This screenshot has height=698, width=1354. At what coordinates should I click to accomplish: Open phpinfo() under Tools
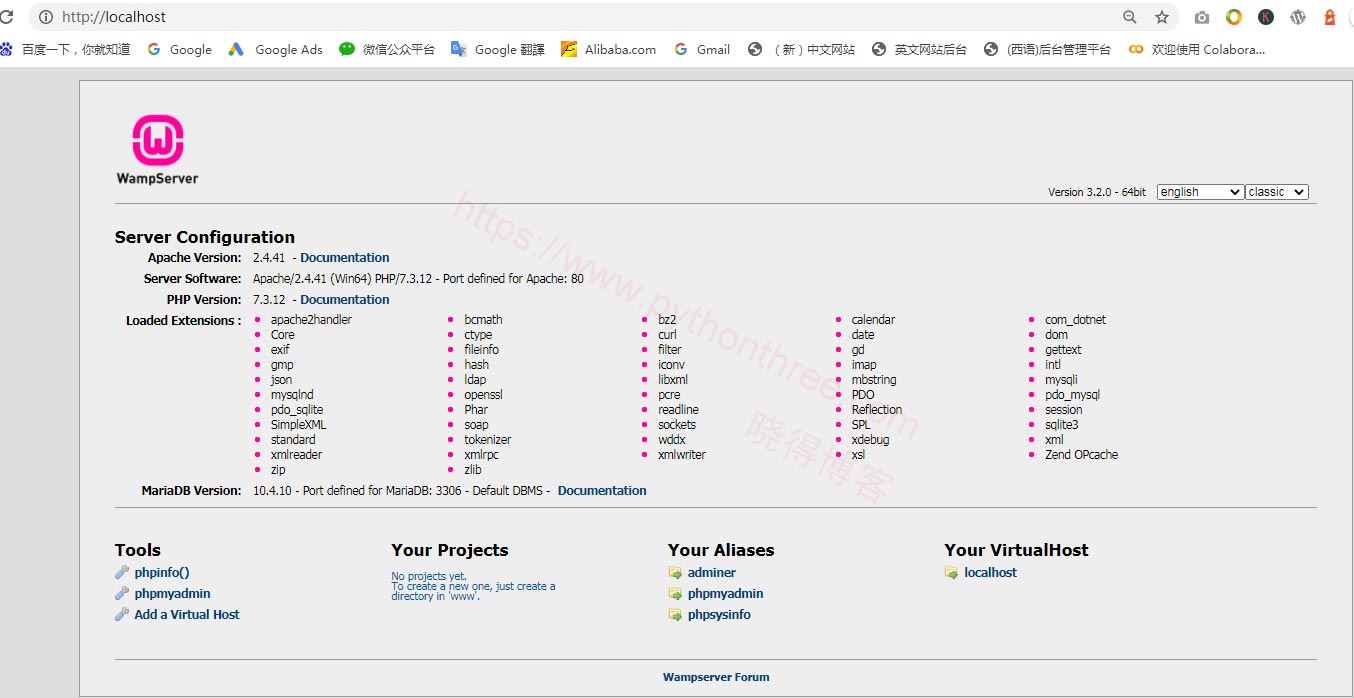coord(162,573)
